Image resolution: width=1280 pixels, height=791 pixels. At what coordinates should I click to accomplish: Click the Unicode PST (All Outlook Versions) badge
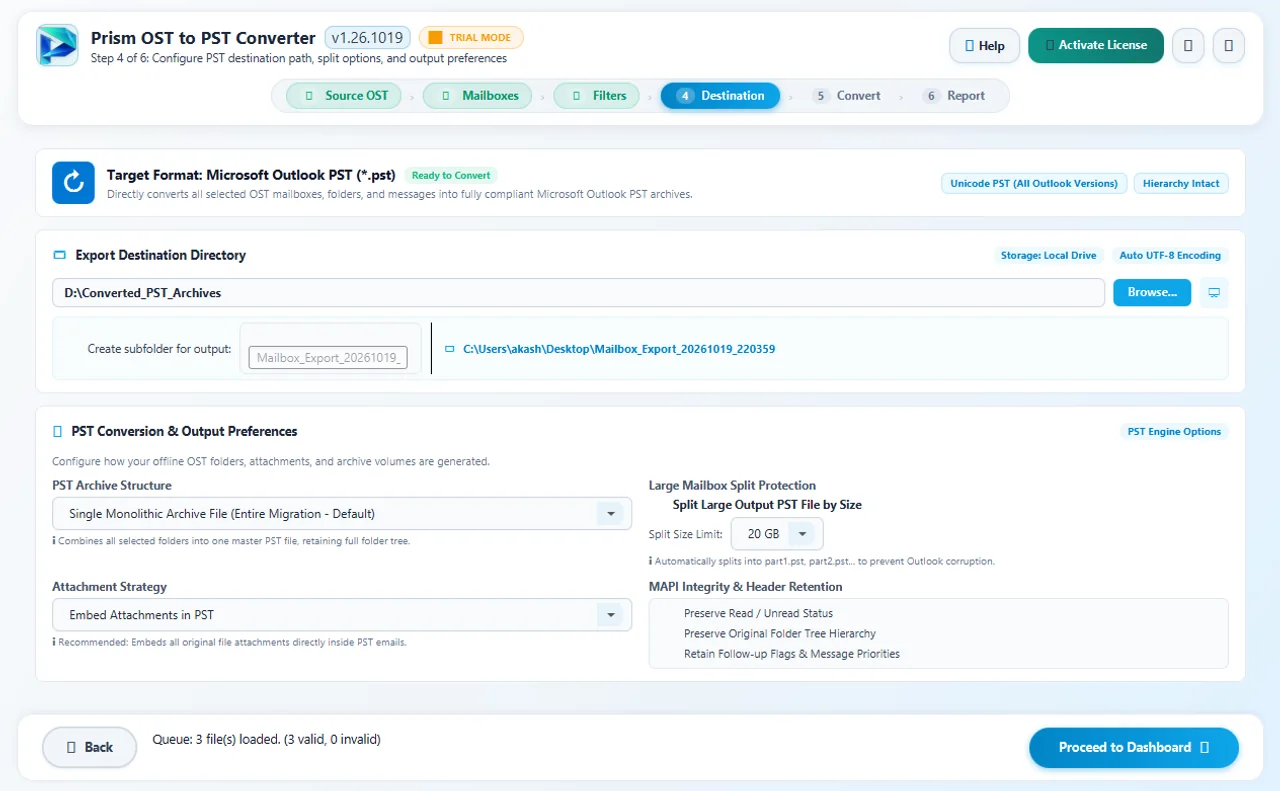(x=1034, y=184)
